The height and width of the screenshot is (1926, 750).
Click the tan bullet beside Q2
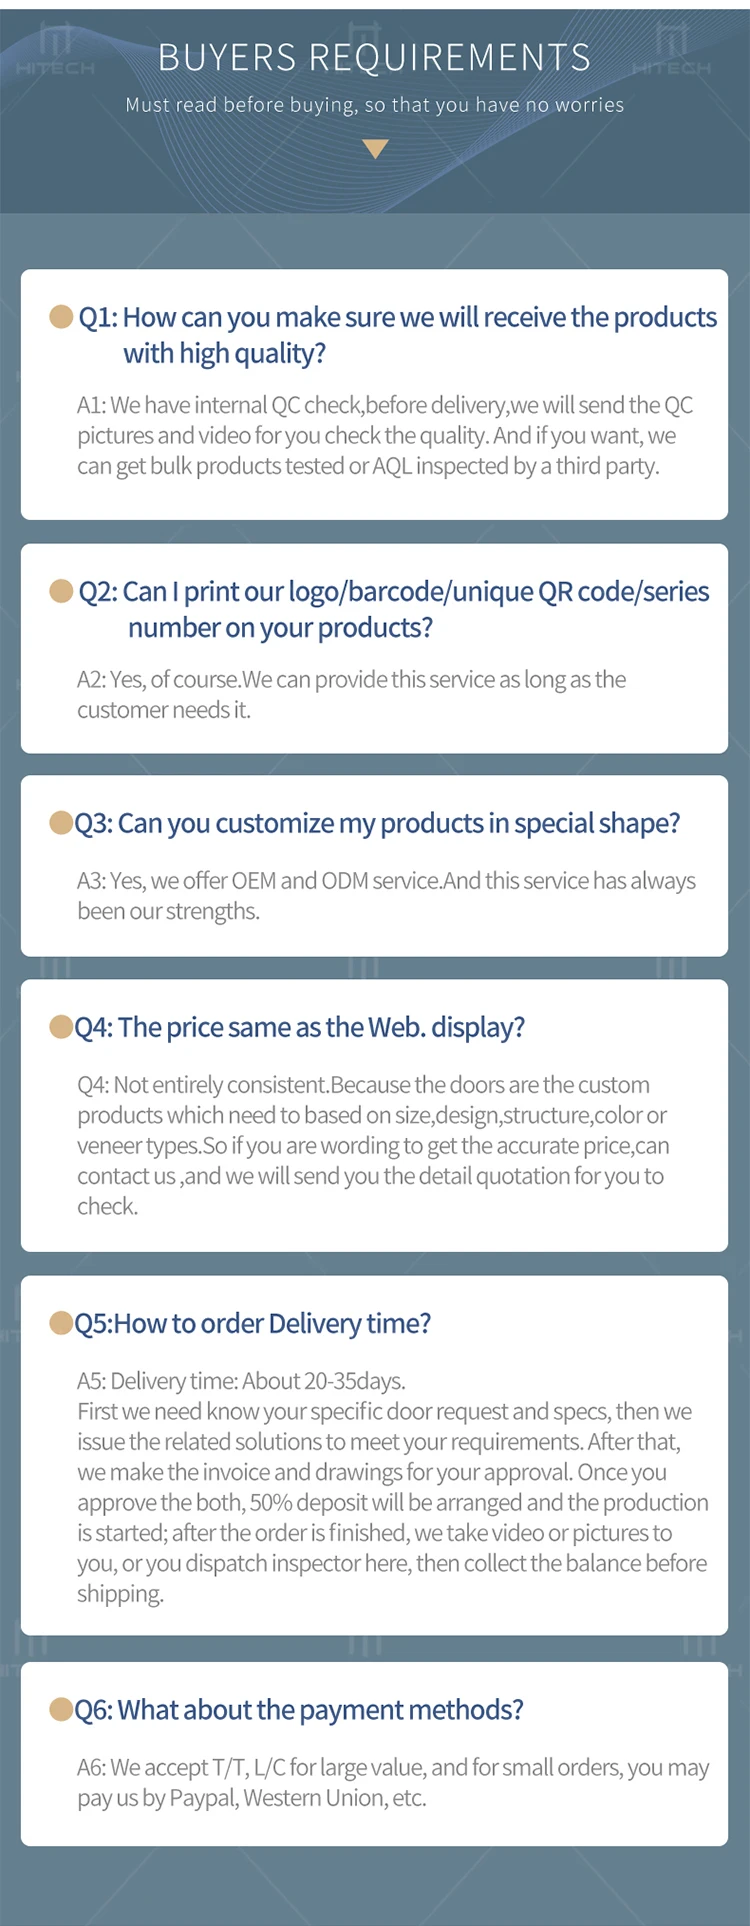(61, 592)
